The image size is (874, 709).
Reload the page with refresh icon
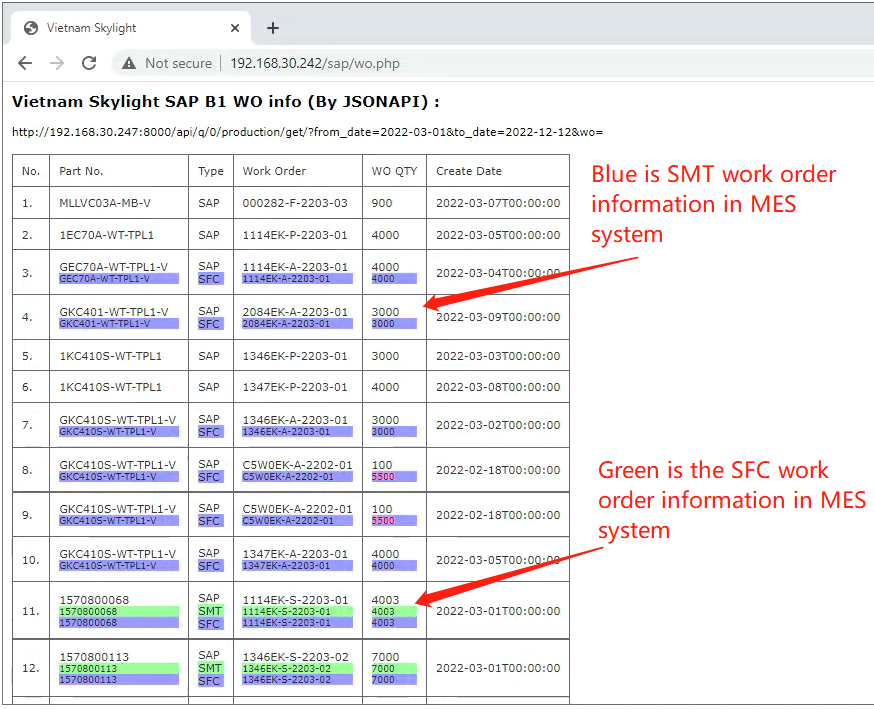pos(89,63)
